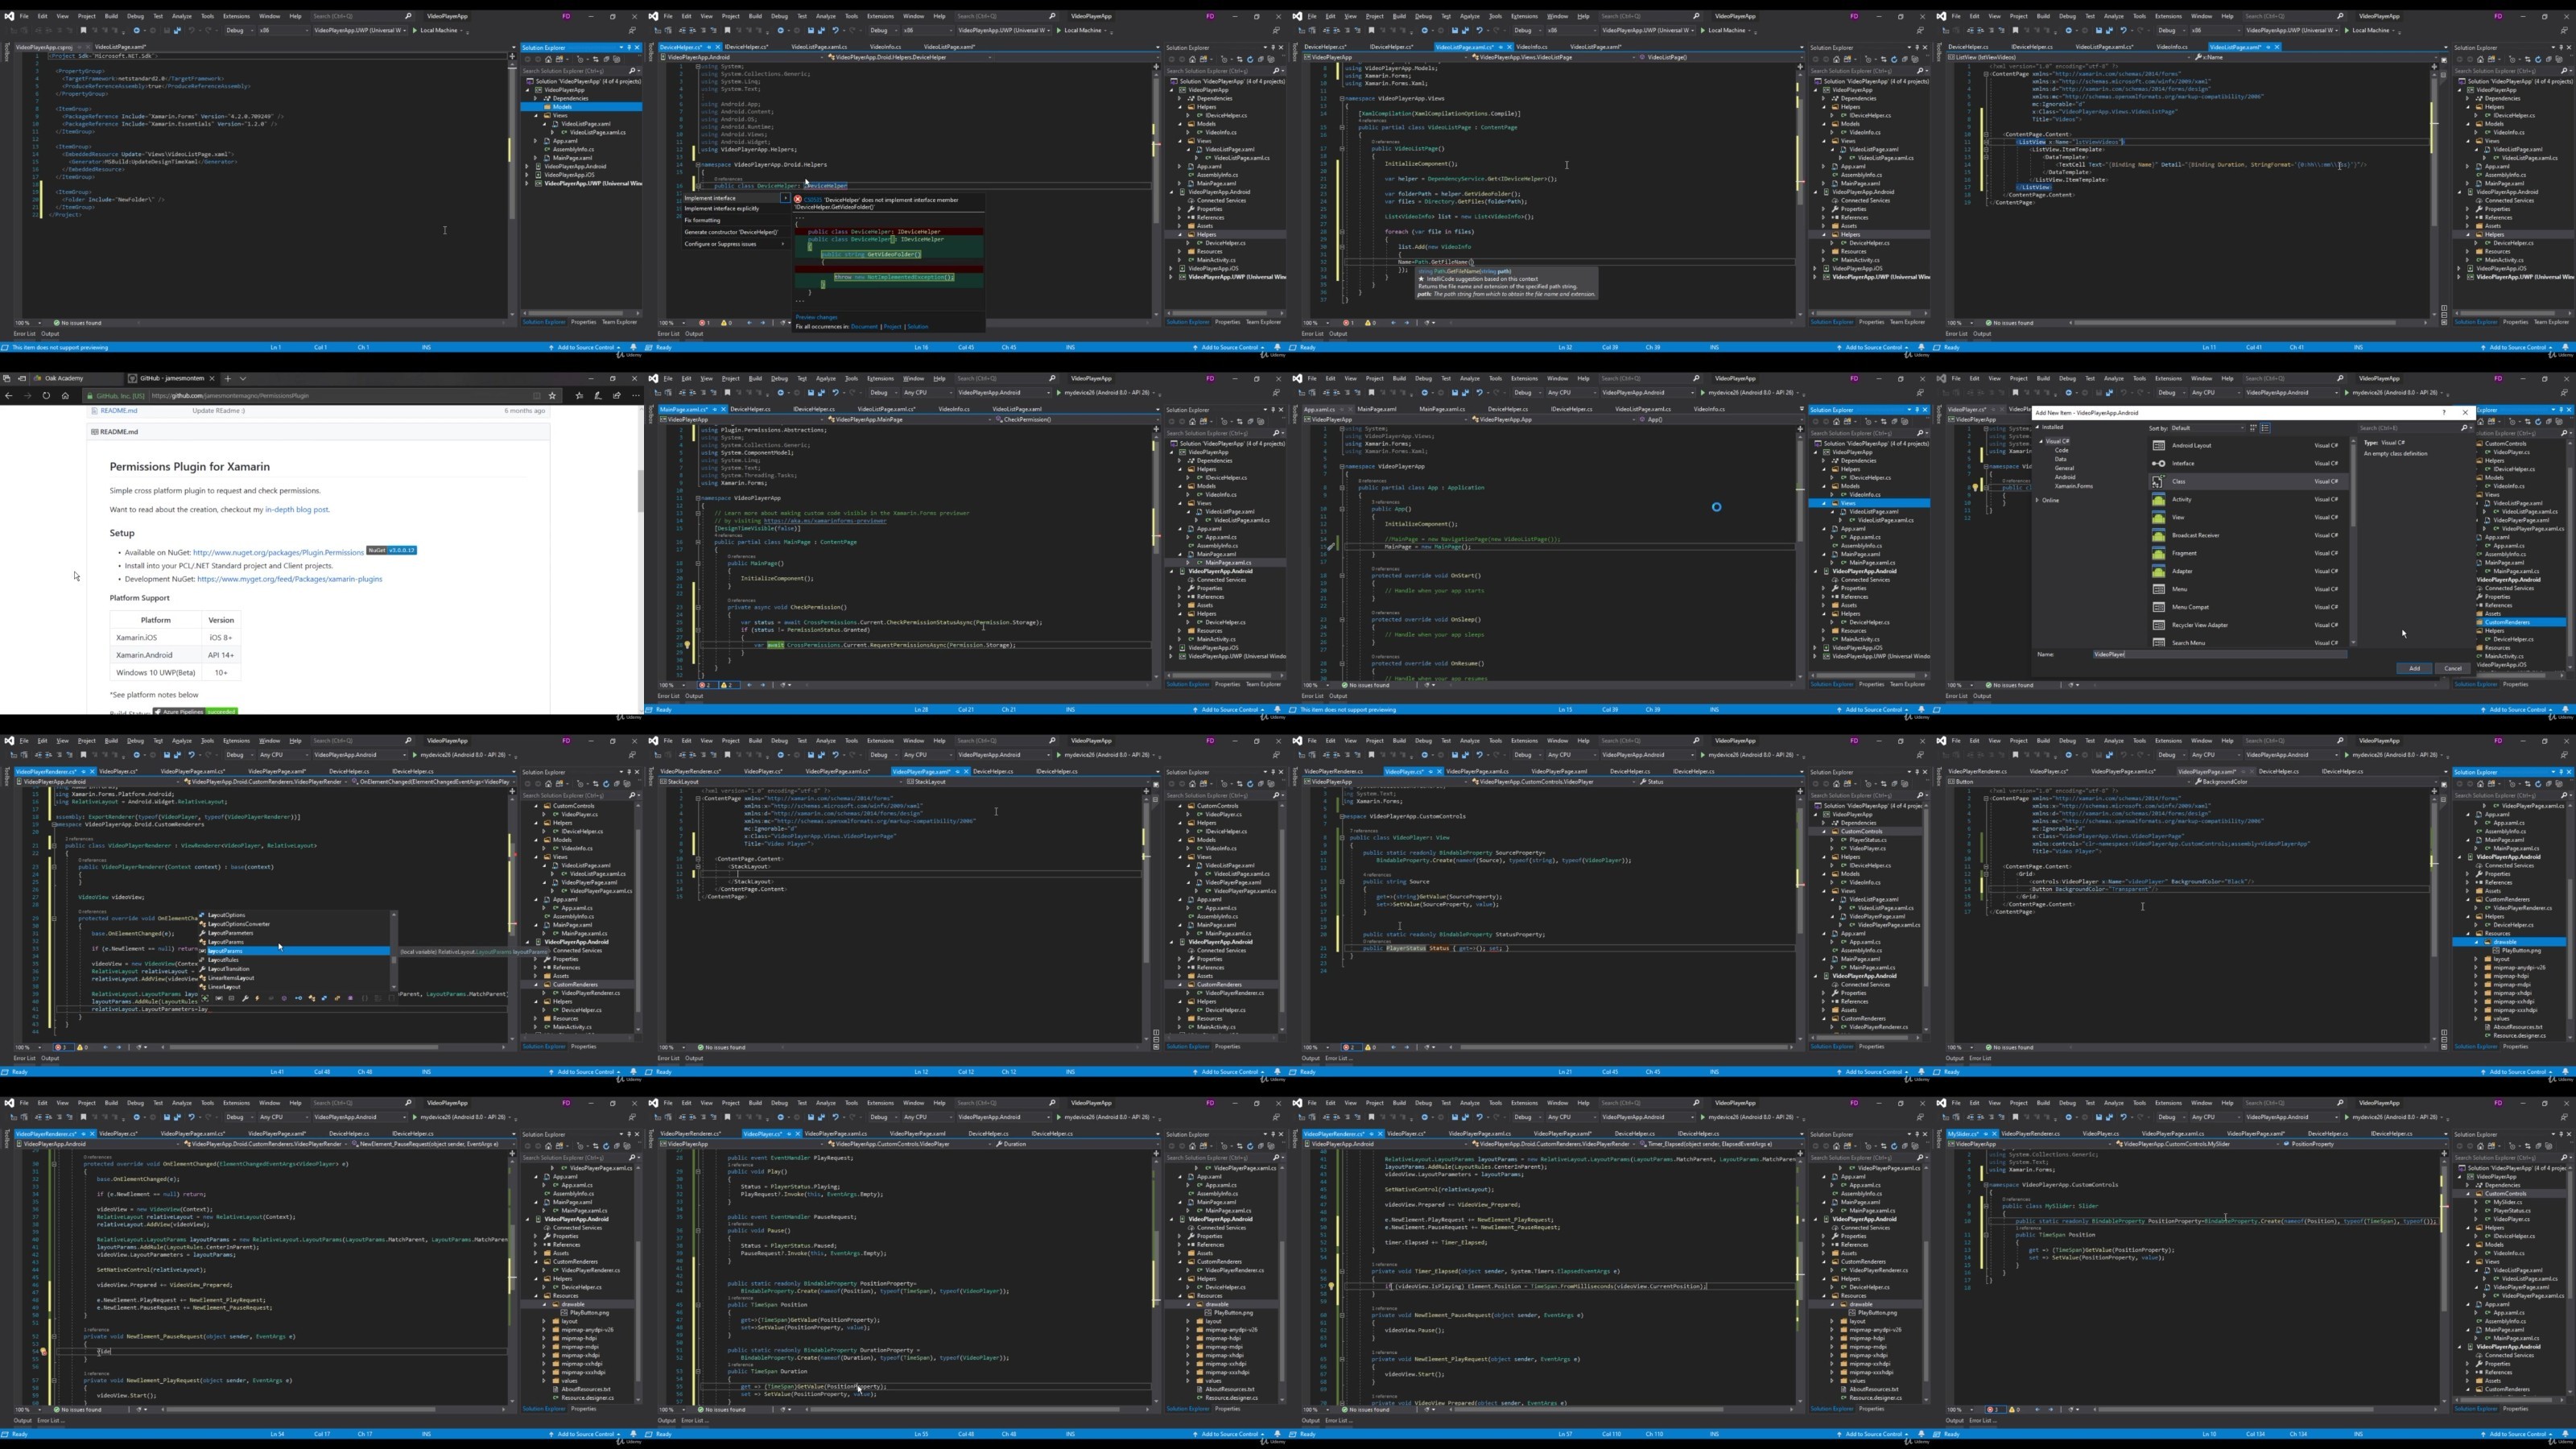Click Add in the Add New Item dialog
Viewport: 2576px width, 1449px height.
(x=2414, y=668)
